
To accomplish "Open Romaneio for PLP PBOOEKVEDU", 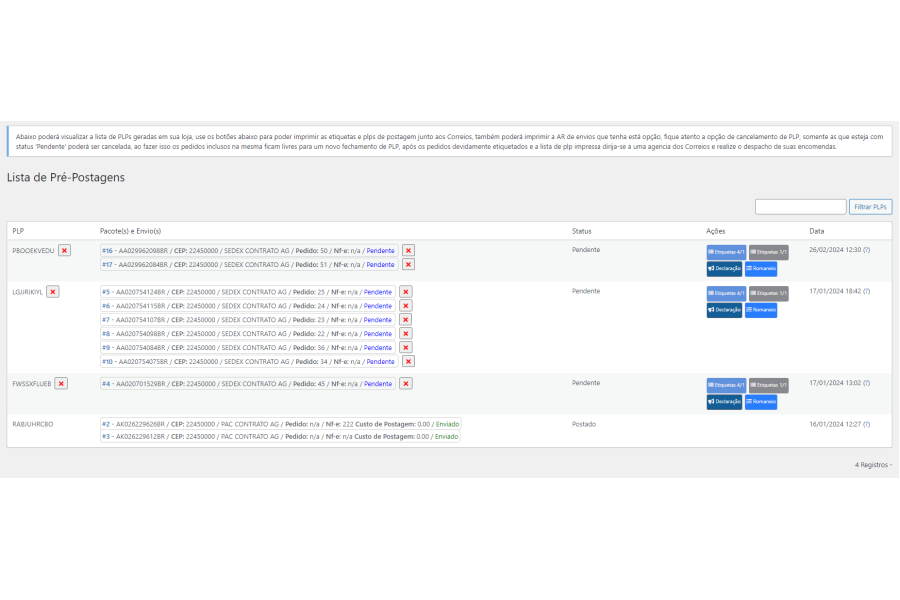I will 761,269.
